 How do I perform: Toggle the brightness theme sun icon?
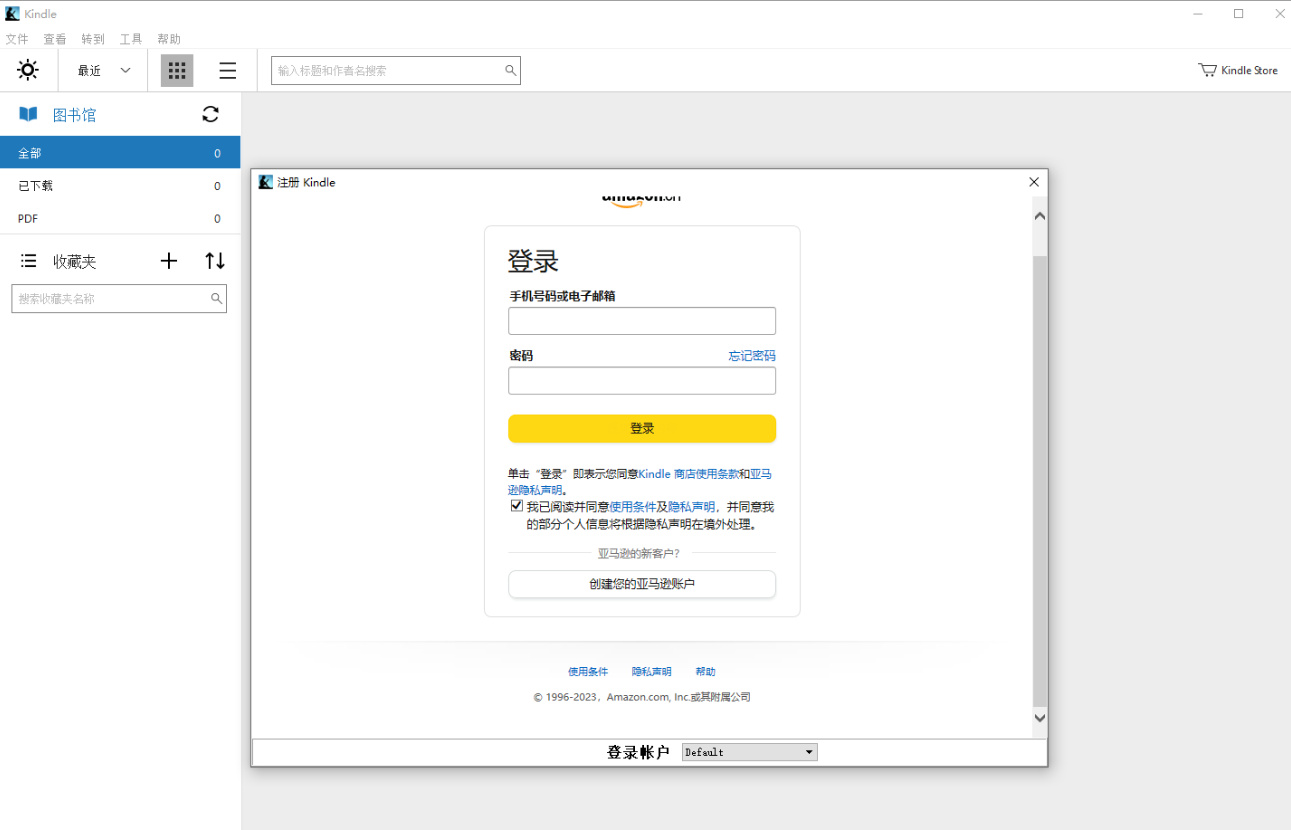[x=28, y=70]
